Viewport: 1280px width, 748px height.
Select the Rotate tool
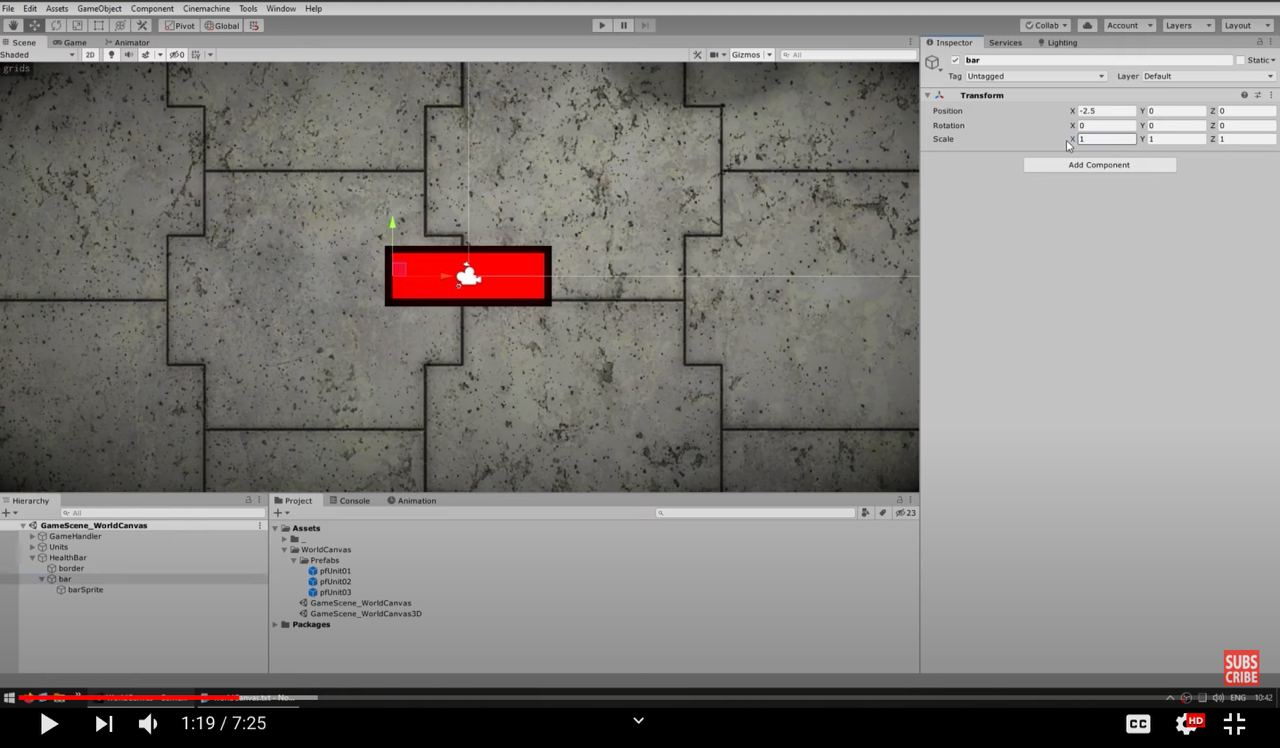coord(56,25)
